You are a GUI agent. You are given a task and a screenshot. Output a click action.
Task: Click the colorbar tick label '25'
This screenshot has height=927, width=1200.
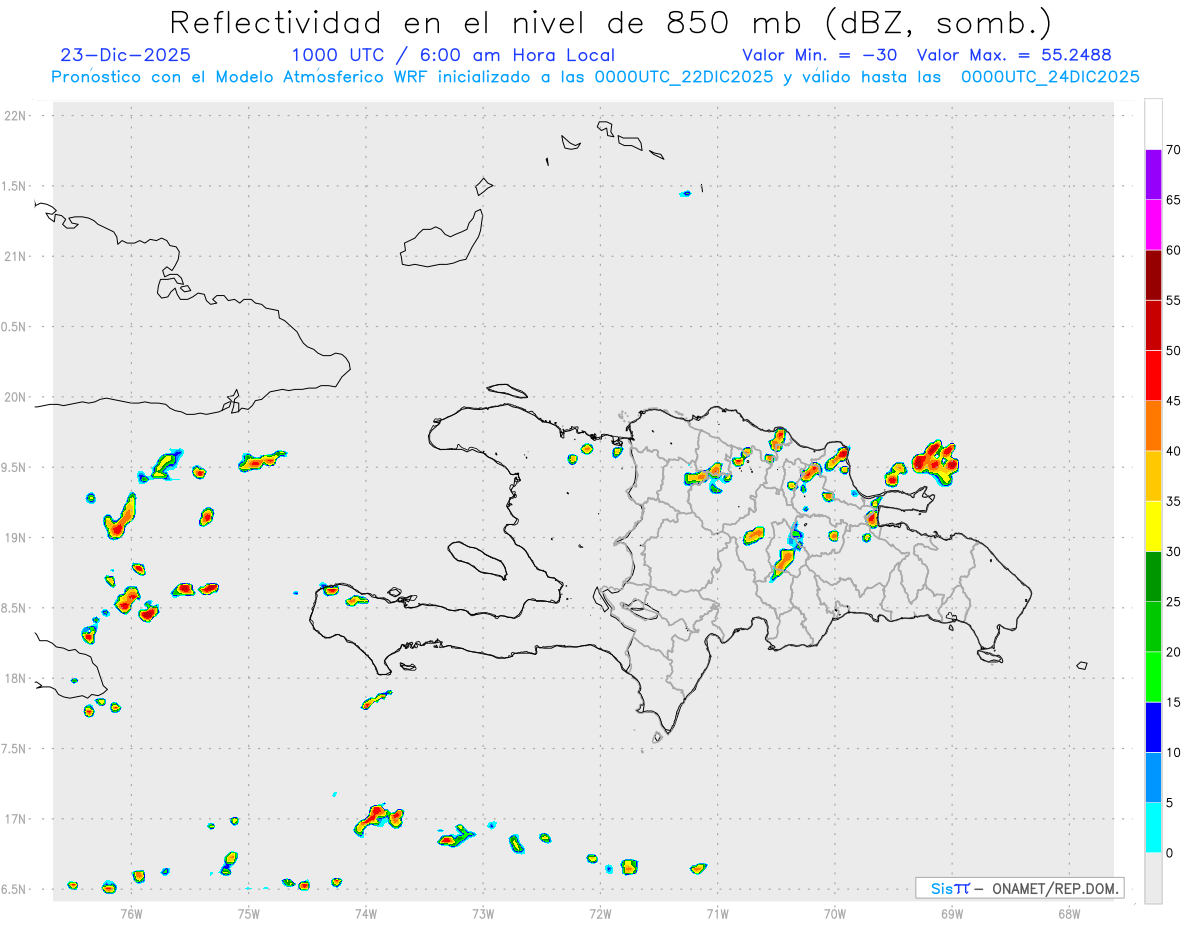coord(1173,601)
